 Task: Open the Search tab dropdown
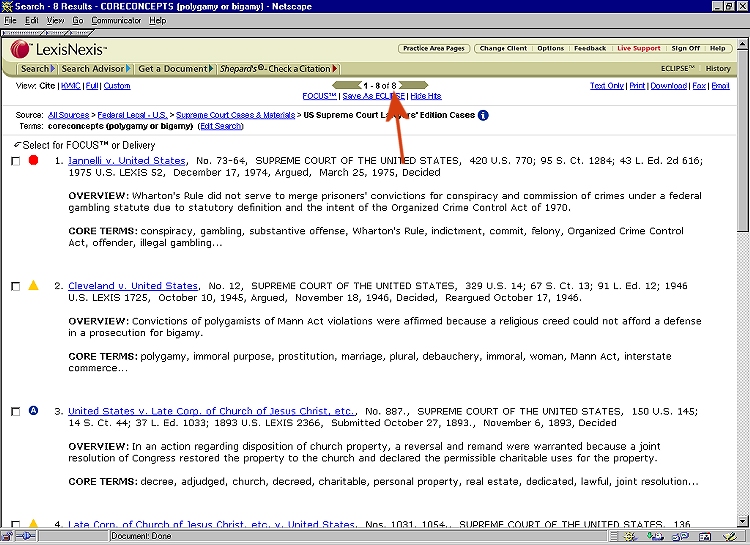click(37, 69)
